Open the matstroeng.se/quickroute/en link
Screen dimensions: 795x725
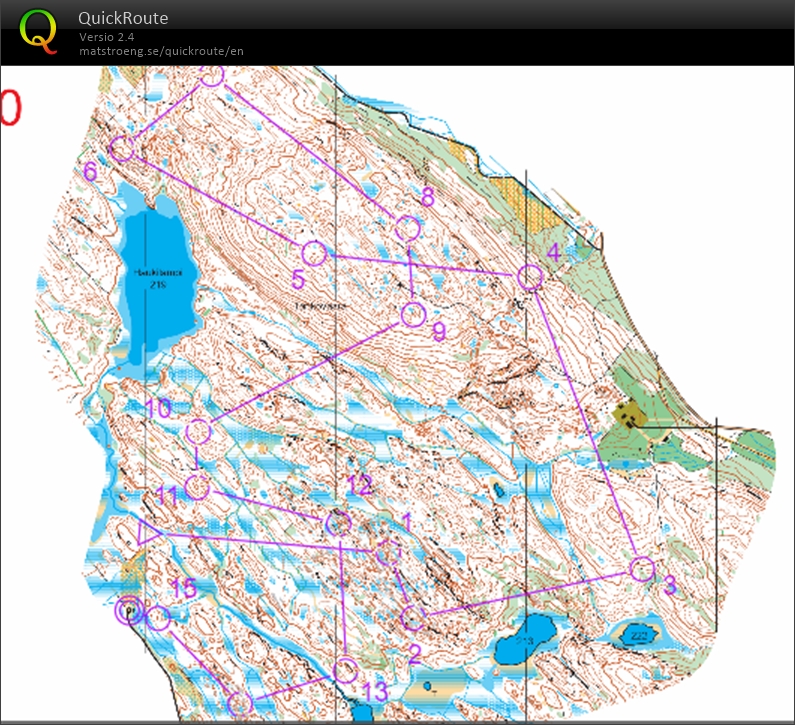pyautogui.click(x=161, y=51)
